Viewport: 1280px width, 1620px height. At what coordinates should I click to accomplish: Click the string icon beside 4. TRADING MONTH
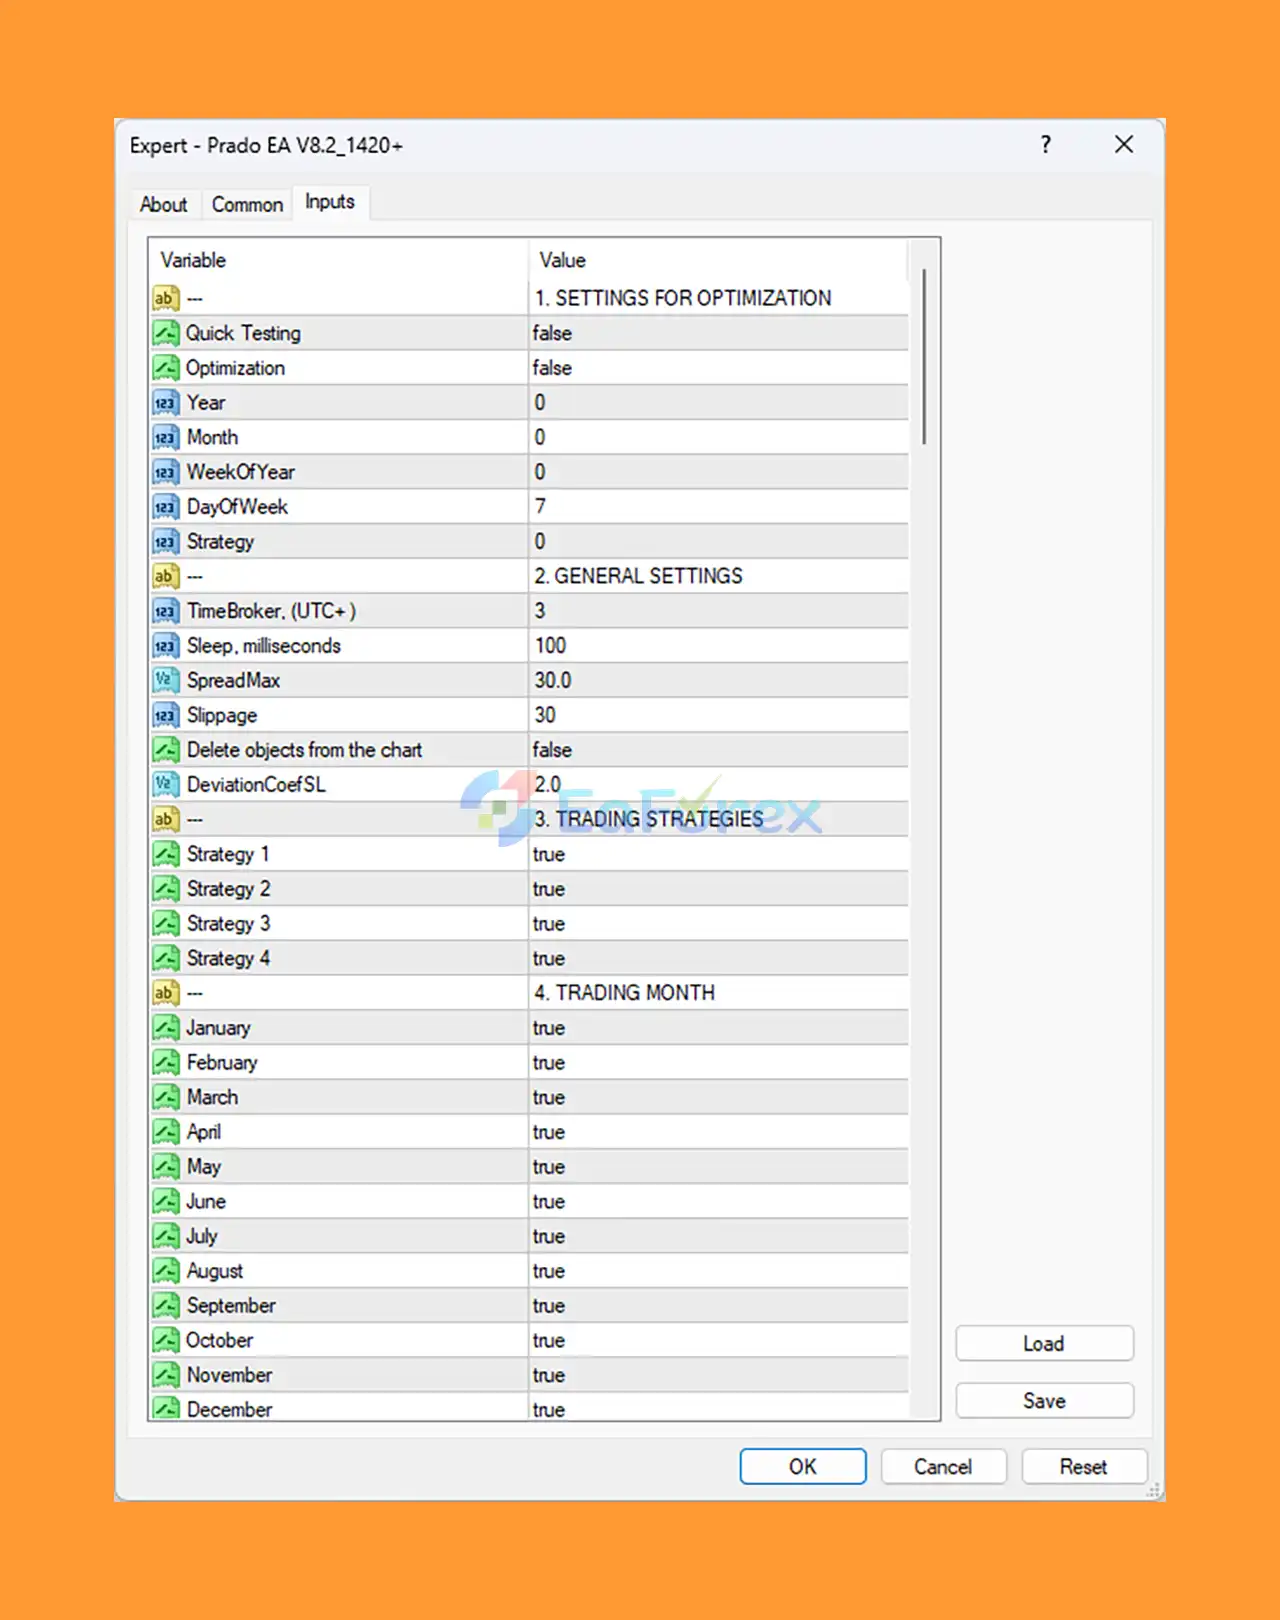(165, 993)
